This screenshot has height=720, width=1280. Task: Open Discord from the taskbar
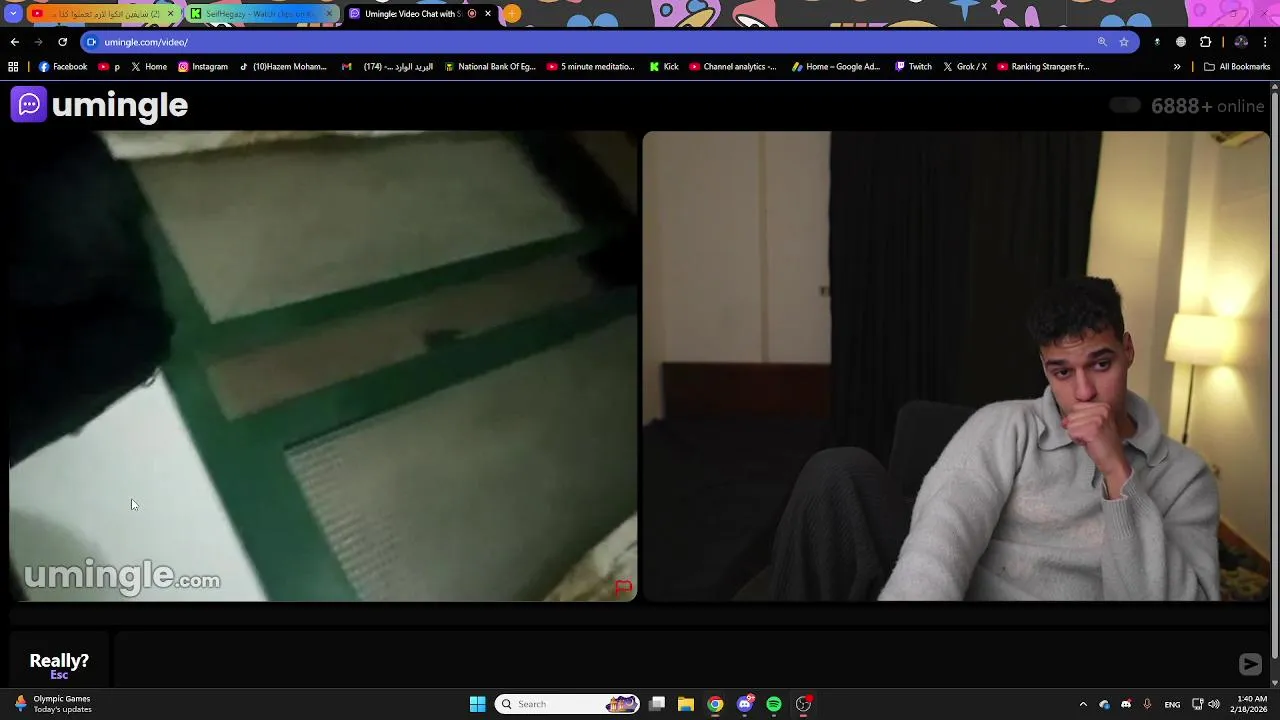(x=745, y=704)
